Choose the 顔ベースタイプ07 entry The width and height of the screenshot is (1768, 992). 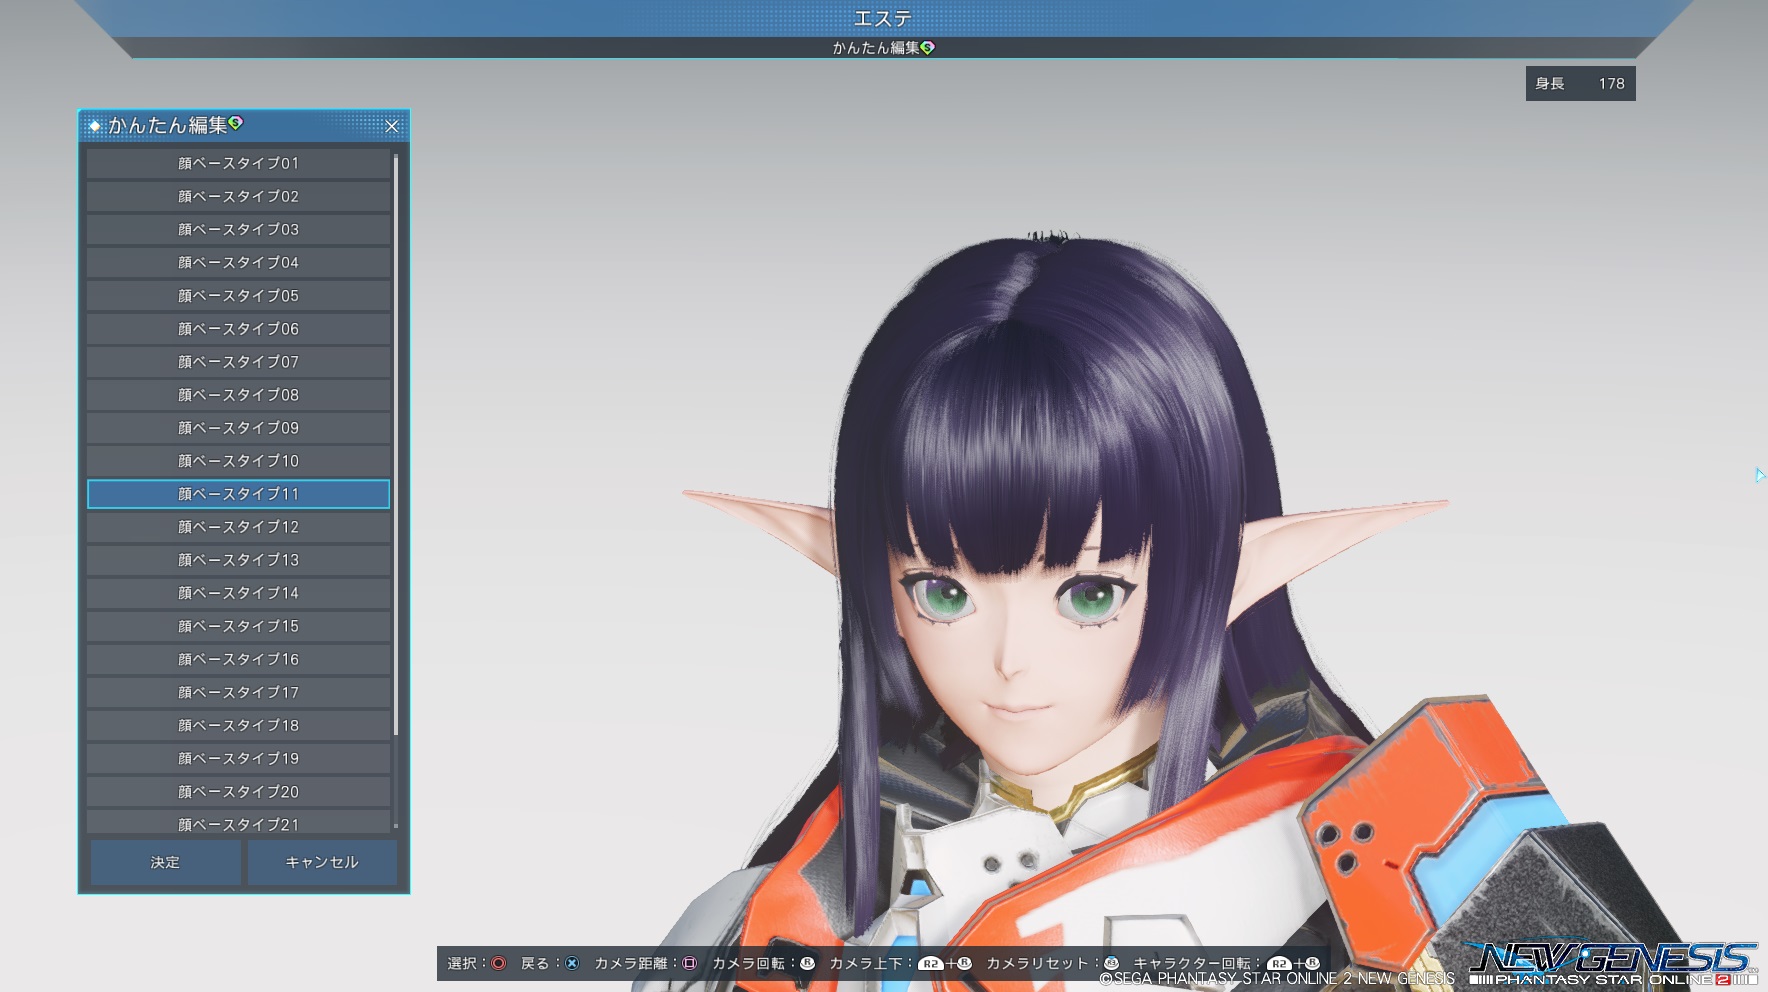point(238,361)
